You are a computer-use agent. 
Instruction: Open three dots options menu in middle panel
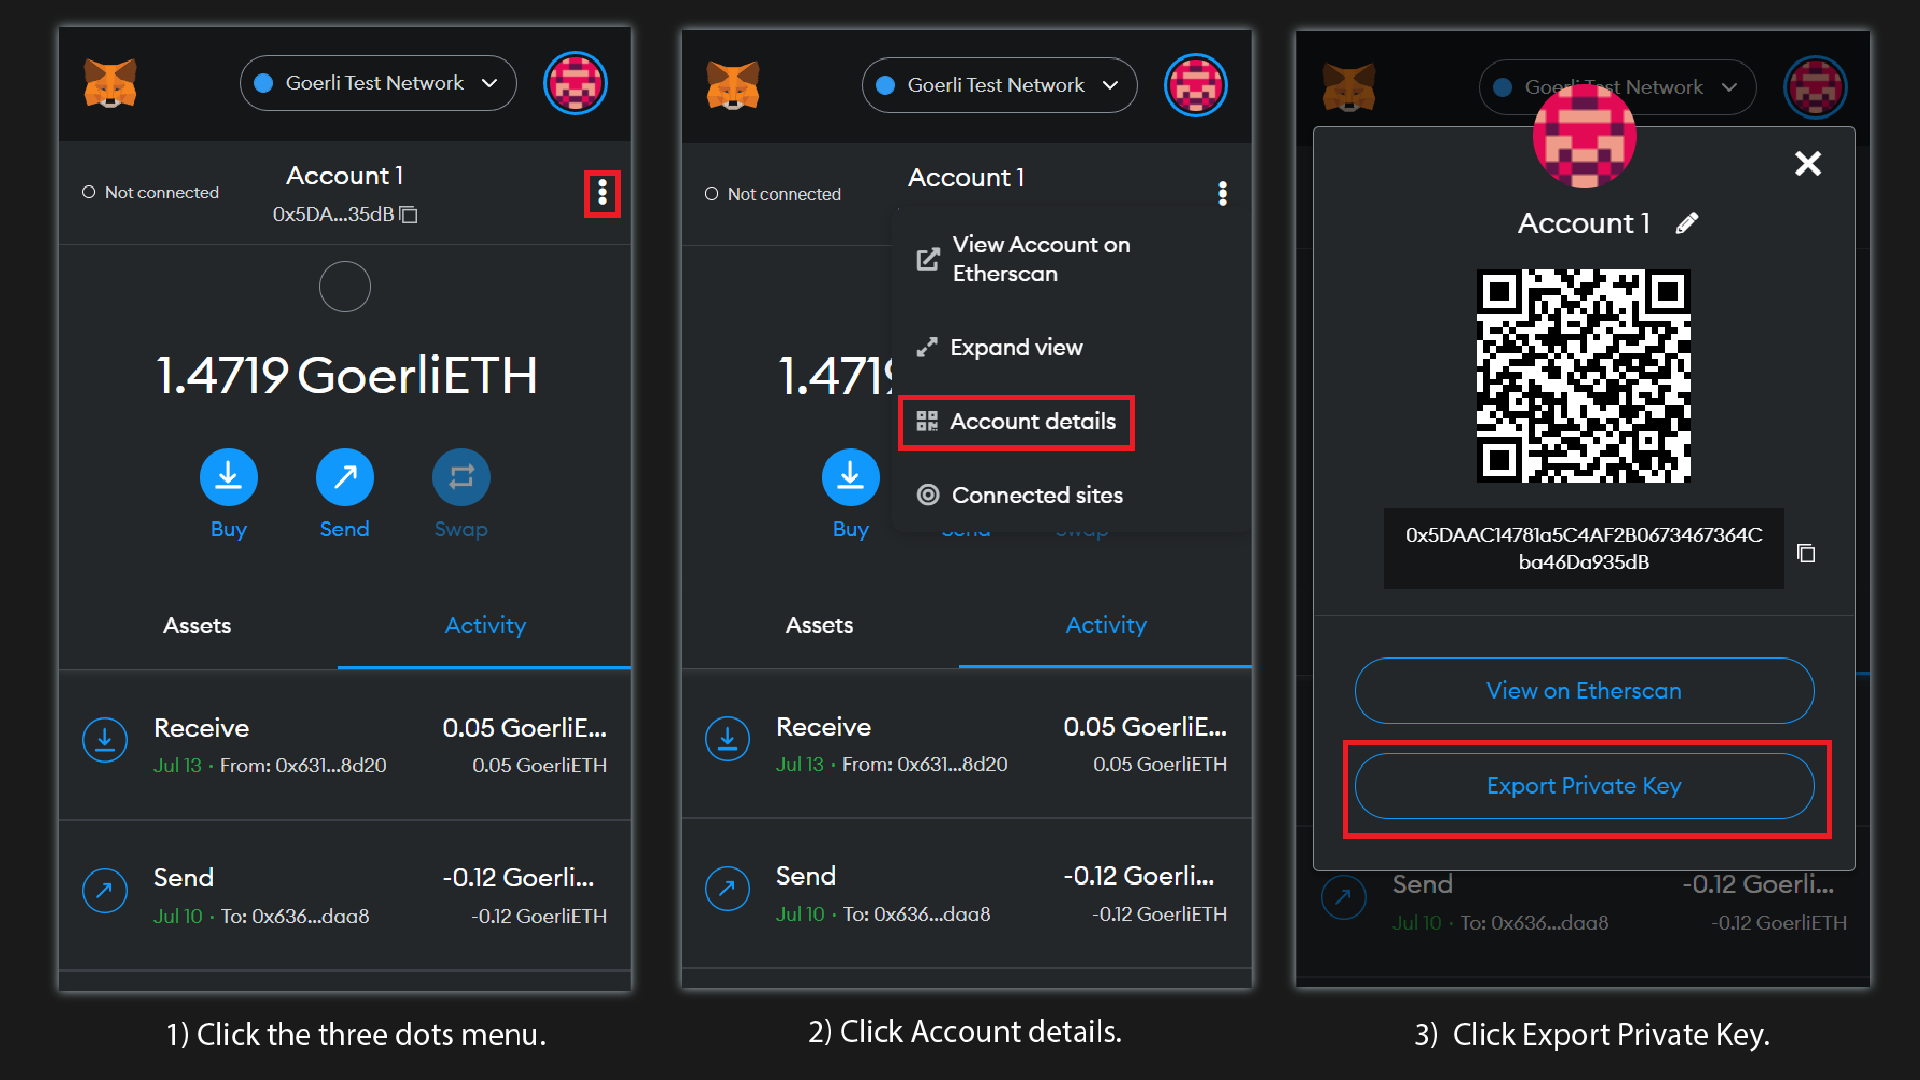click(1222, 194)
